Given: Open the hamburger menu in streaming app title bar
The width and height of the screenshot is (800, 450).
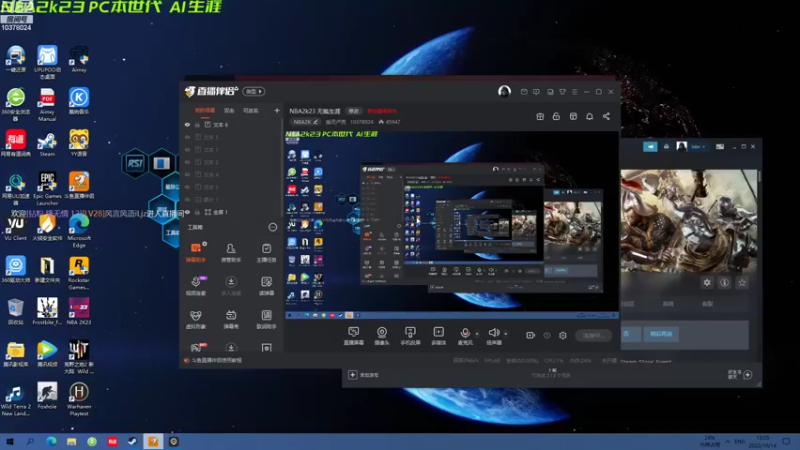Looking at the screenshot, I should pos(574,92).
